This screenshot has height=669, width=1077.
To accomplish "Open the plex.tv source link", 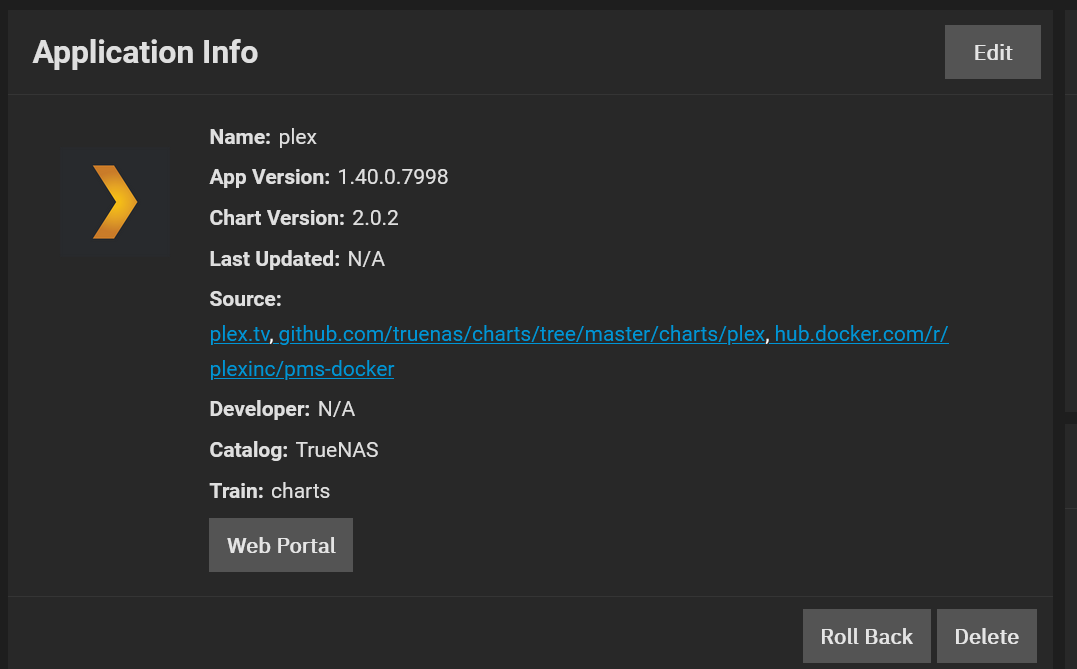I will 240,334.
